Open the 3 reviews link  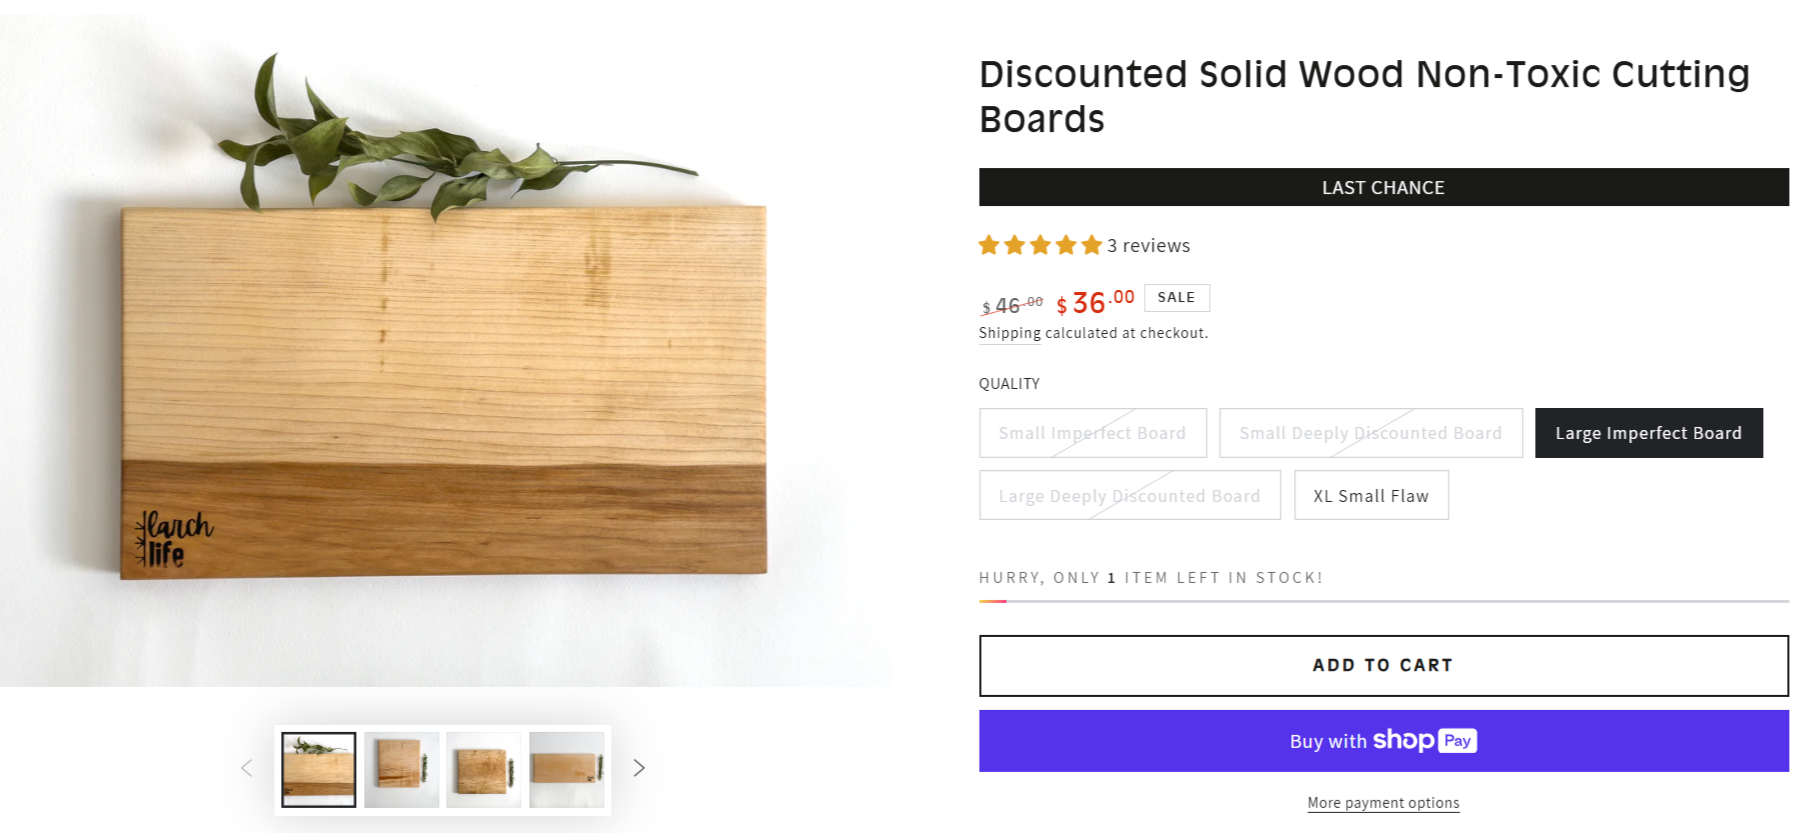click(x=1148, y=246)
